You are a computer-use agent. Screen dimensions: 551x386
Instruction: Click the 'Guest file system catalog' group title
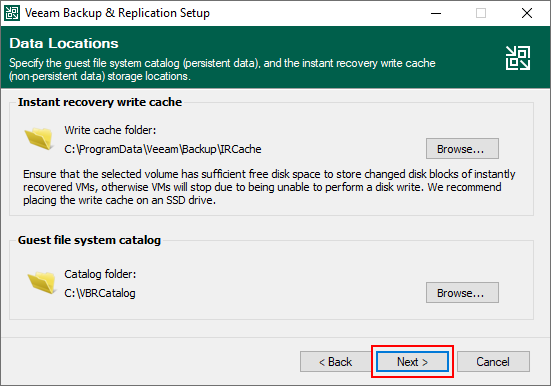point(89,240)
